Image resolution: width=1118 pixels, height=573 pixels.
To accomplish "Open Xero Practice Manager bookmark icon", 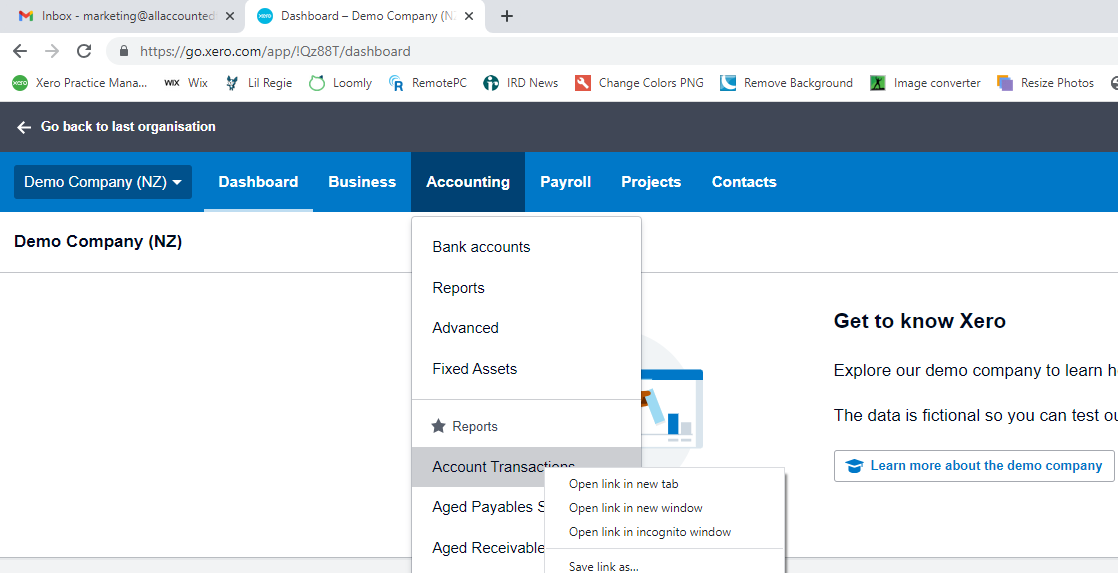I will pyautogui.click(x=20, y=83).
